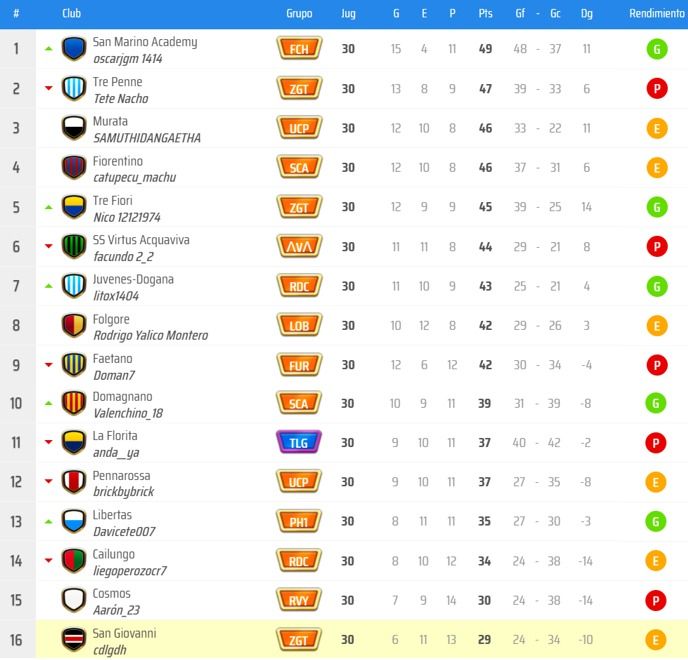Click the Folgore club crest icon
Viewport: 688px width, 660px height.
pos(73,325)
